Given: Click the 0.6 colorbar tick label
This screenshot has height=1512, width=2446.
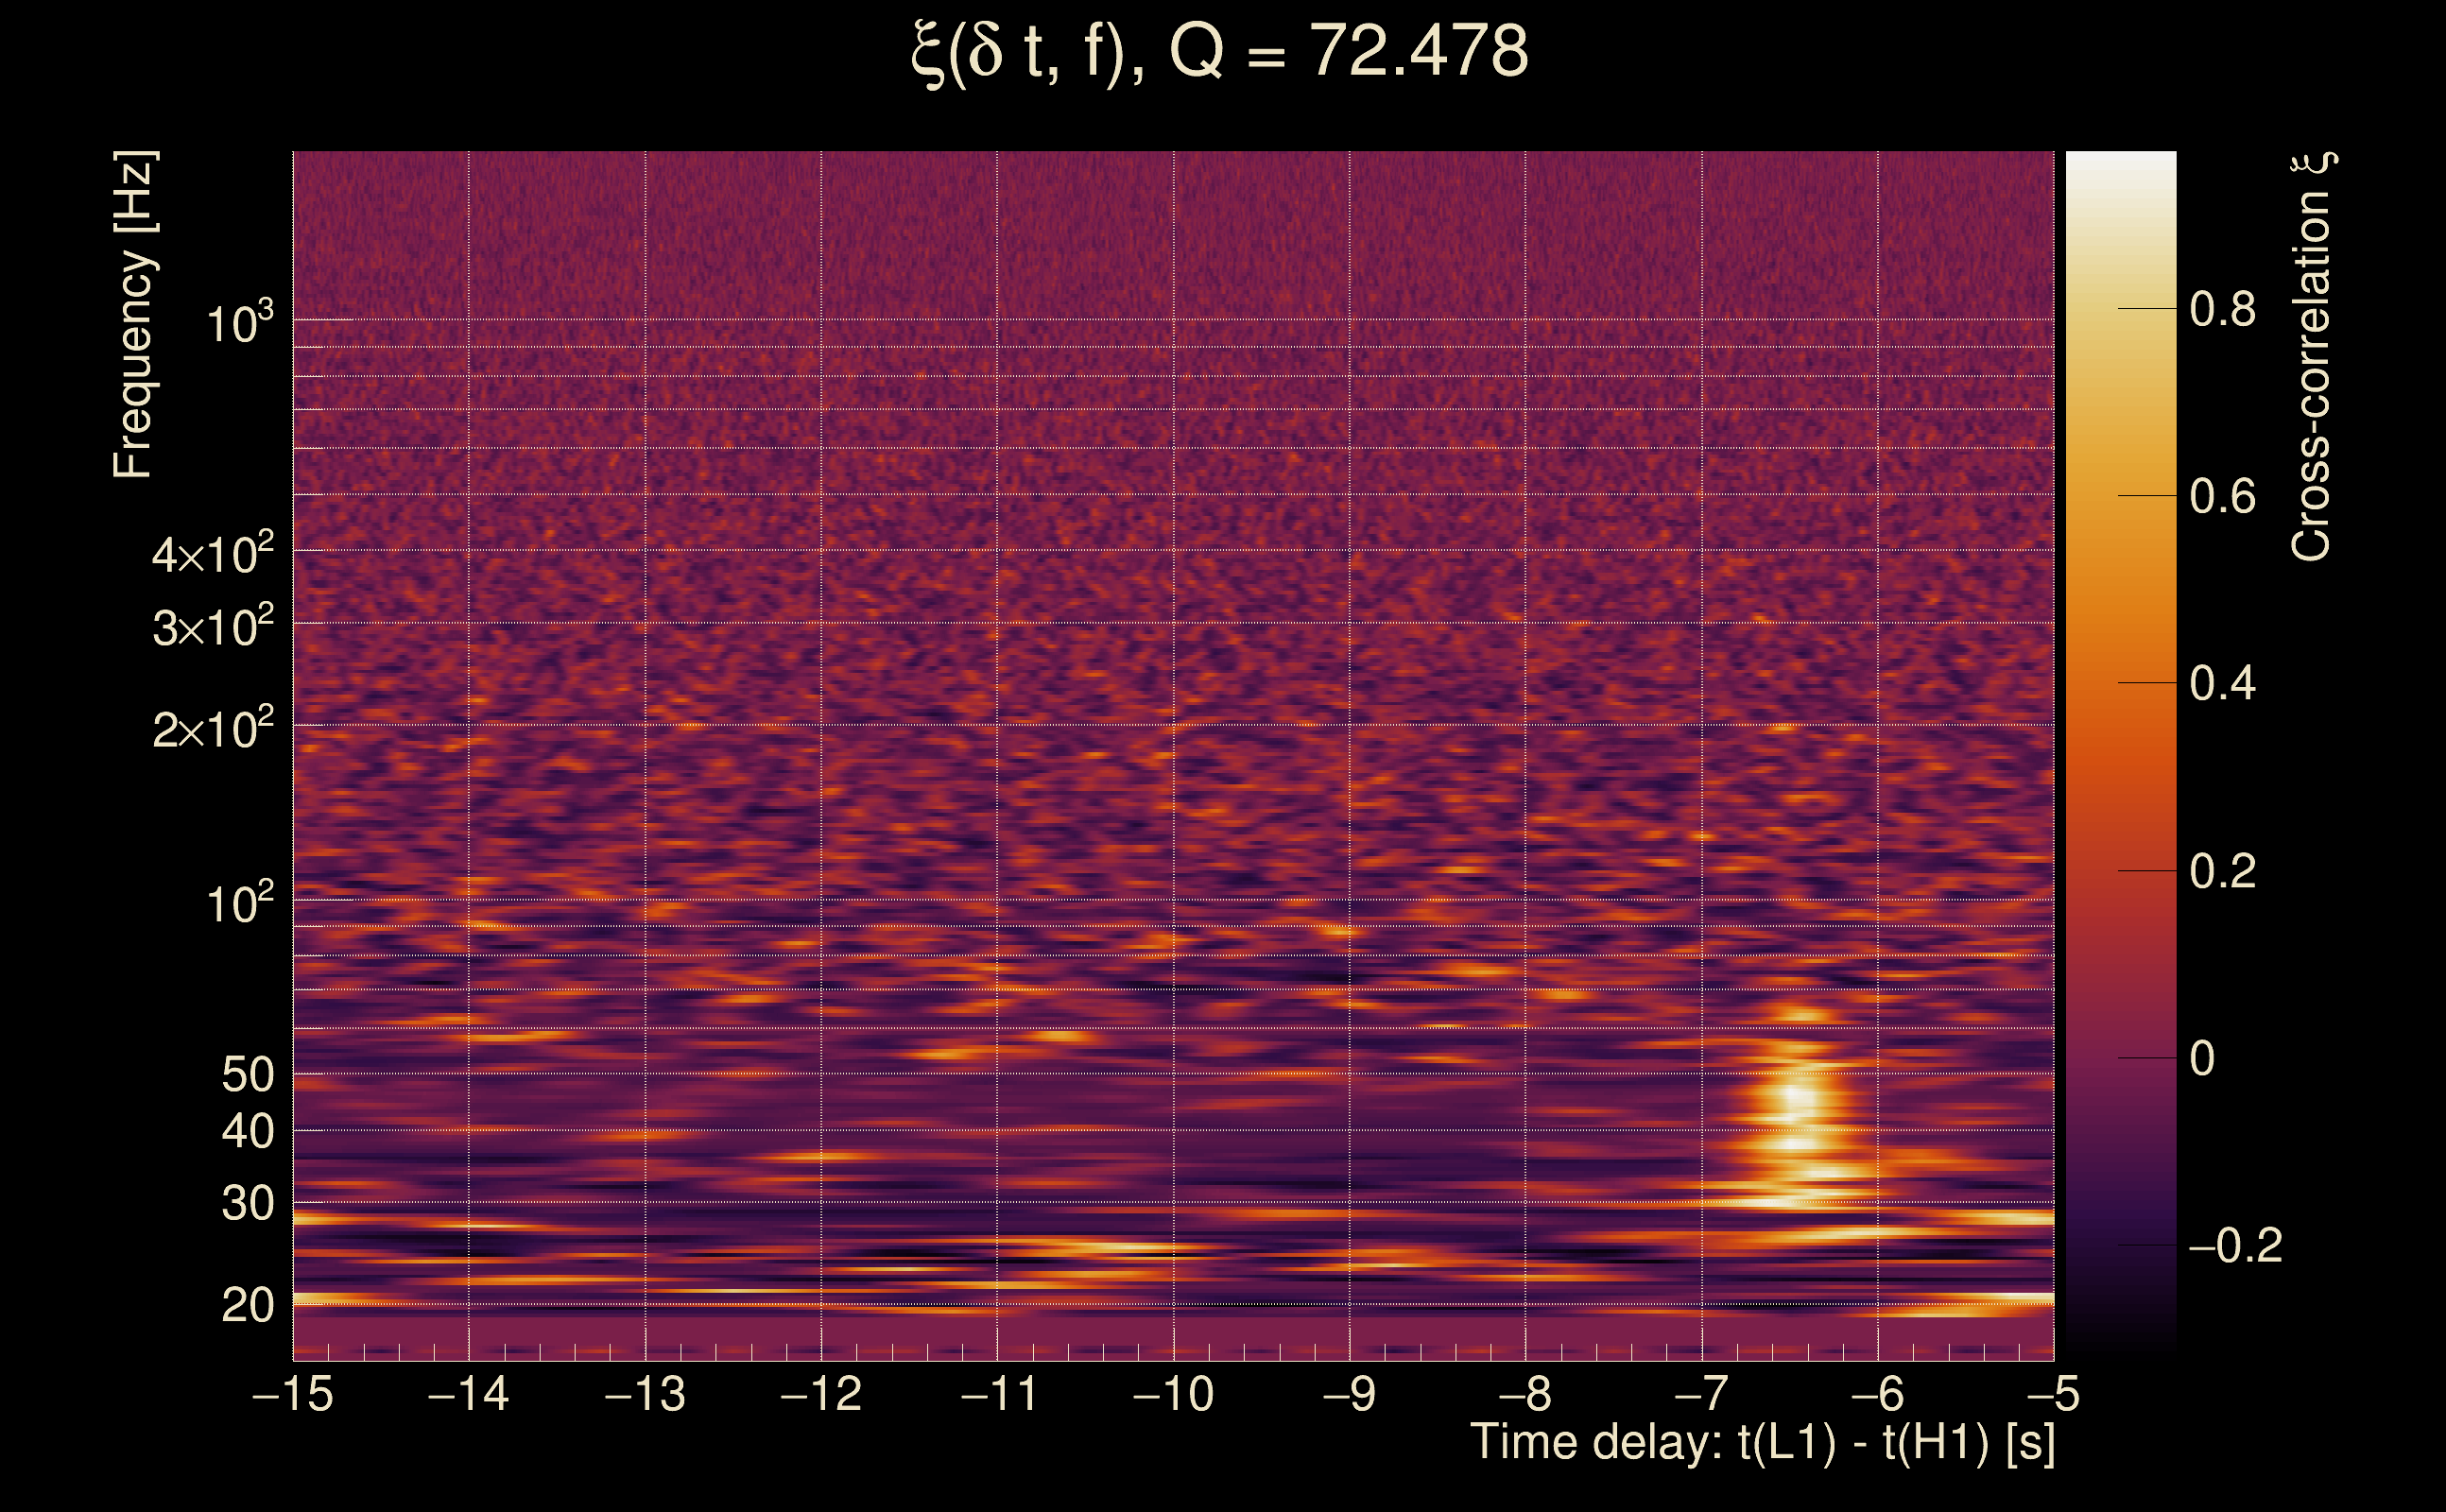Looking at the screenshot, I should click(x=2222, y=496).
